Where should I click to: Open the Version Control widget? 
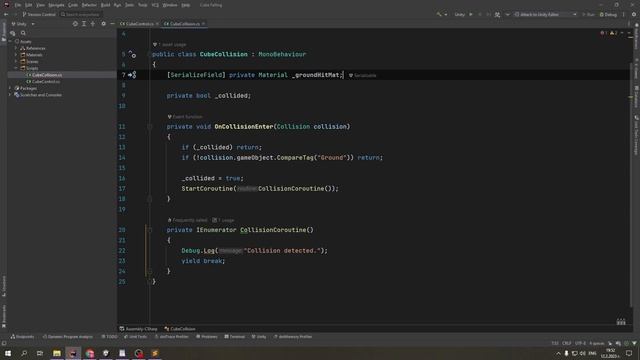tap(39, 14)
